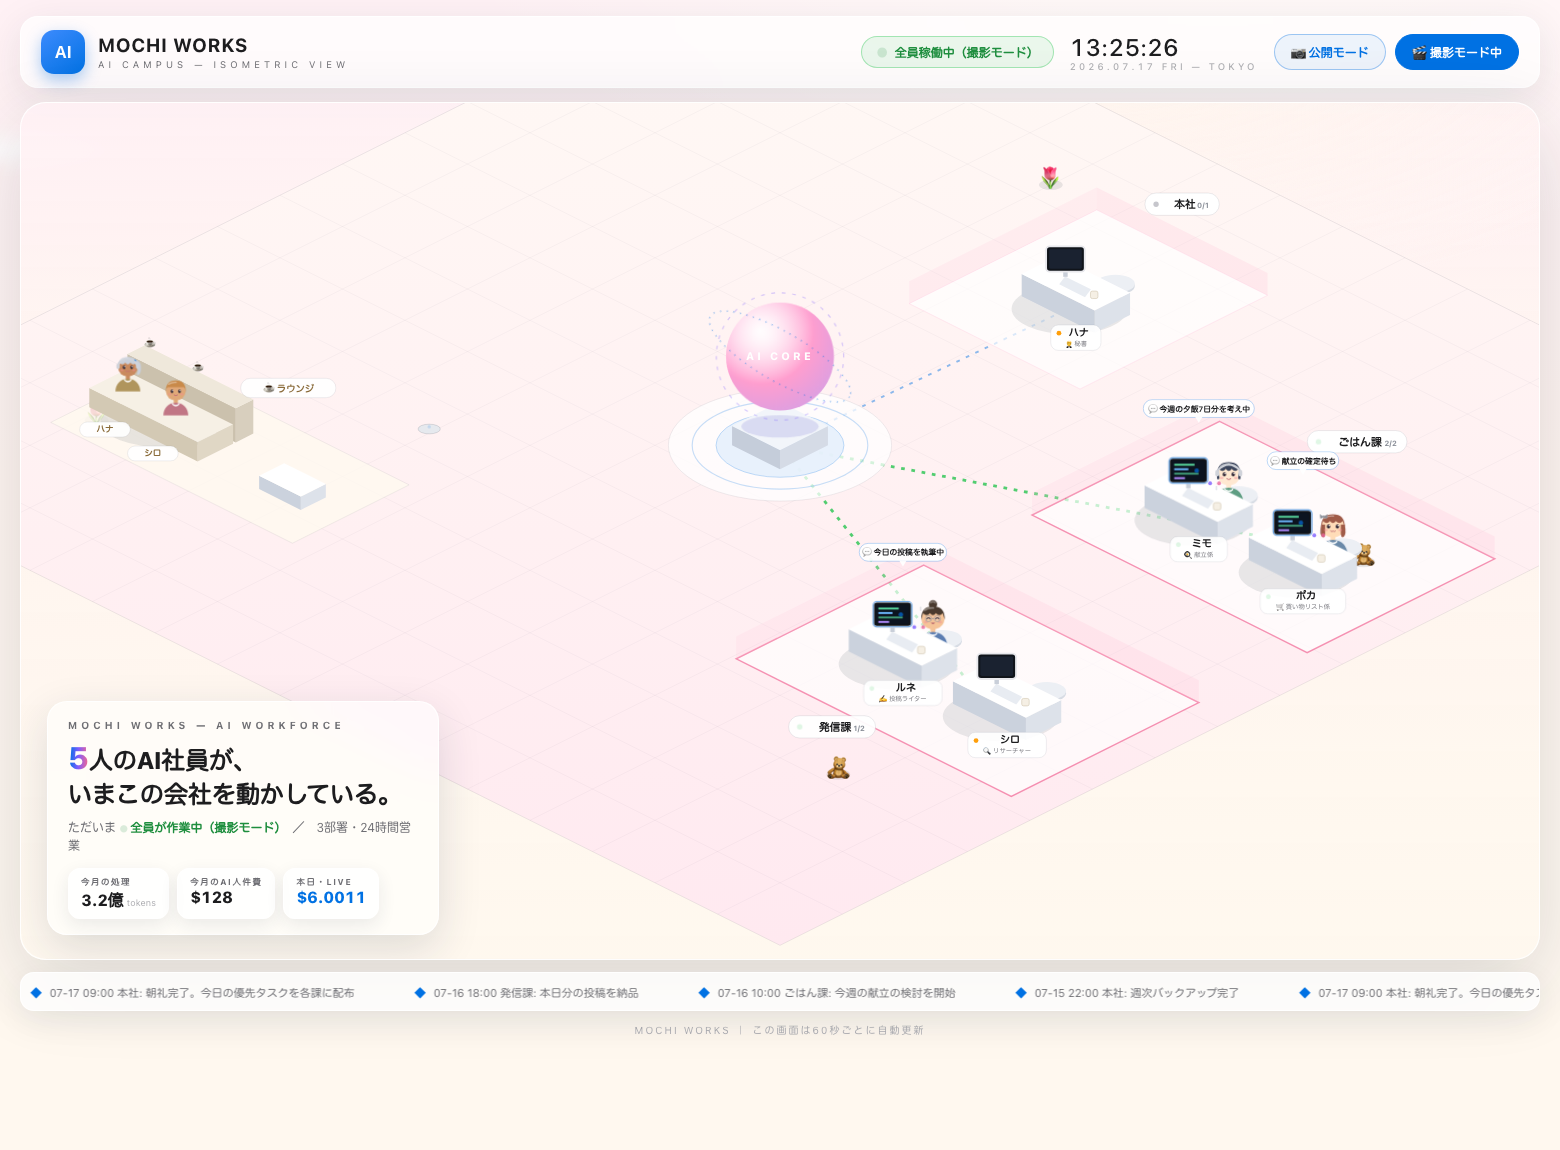Click the dark monitor on シロ's 発信課 desk
1560x1150 pixels.
click(996, 666)
